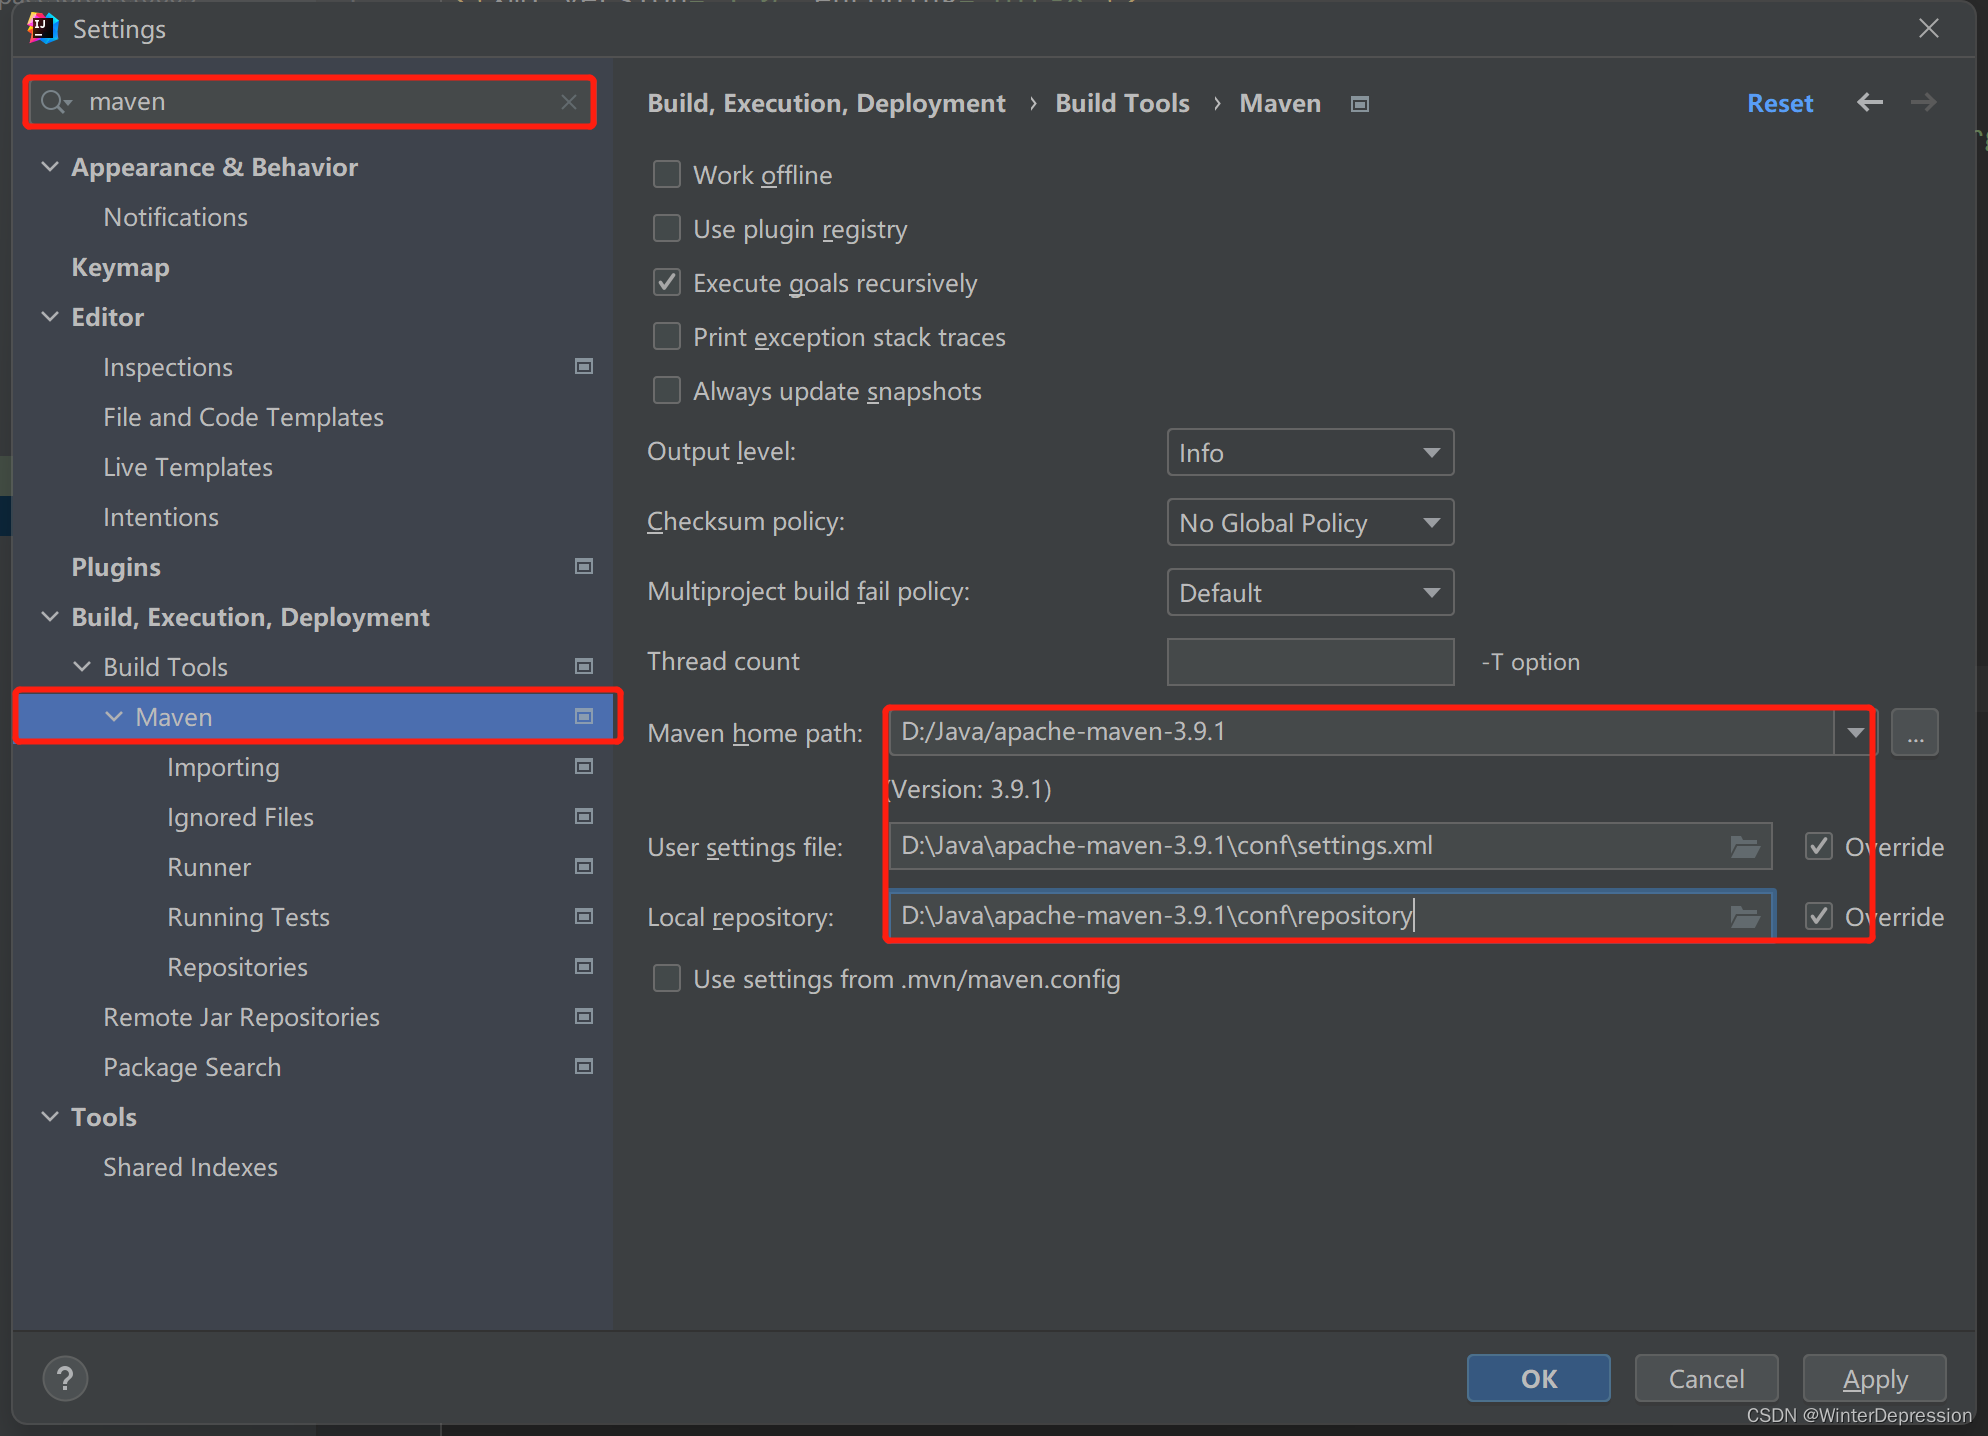
Task: Open File and Code Templates
Action: click(x=244, y=417)
